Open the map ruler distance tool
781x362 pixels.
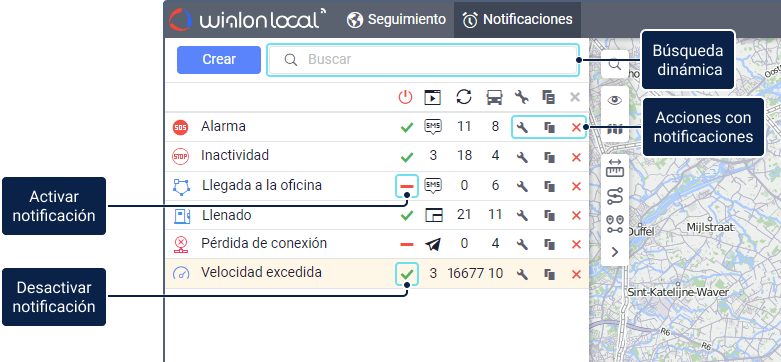pos(615,168)
